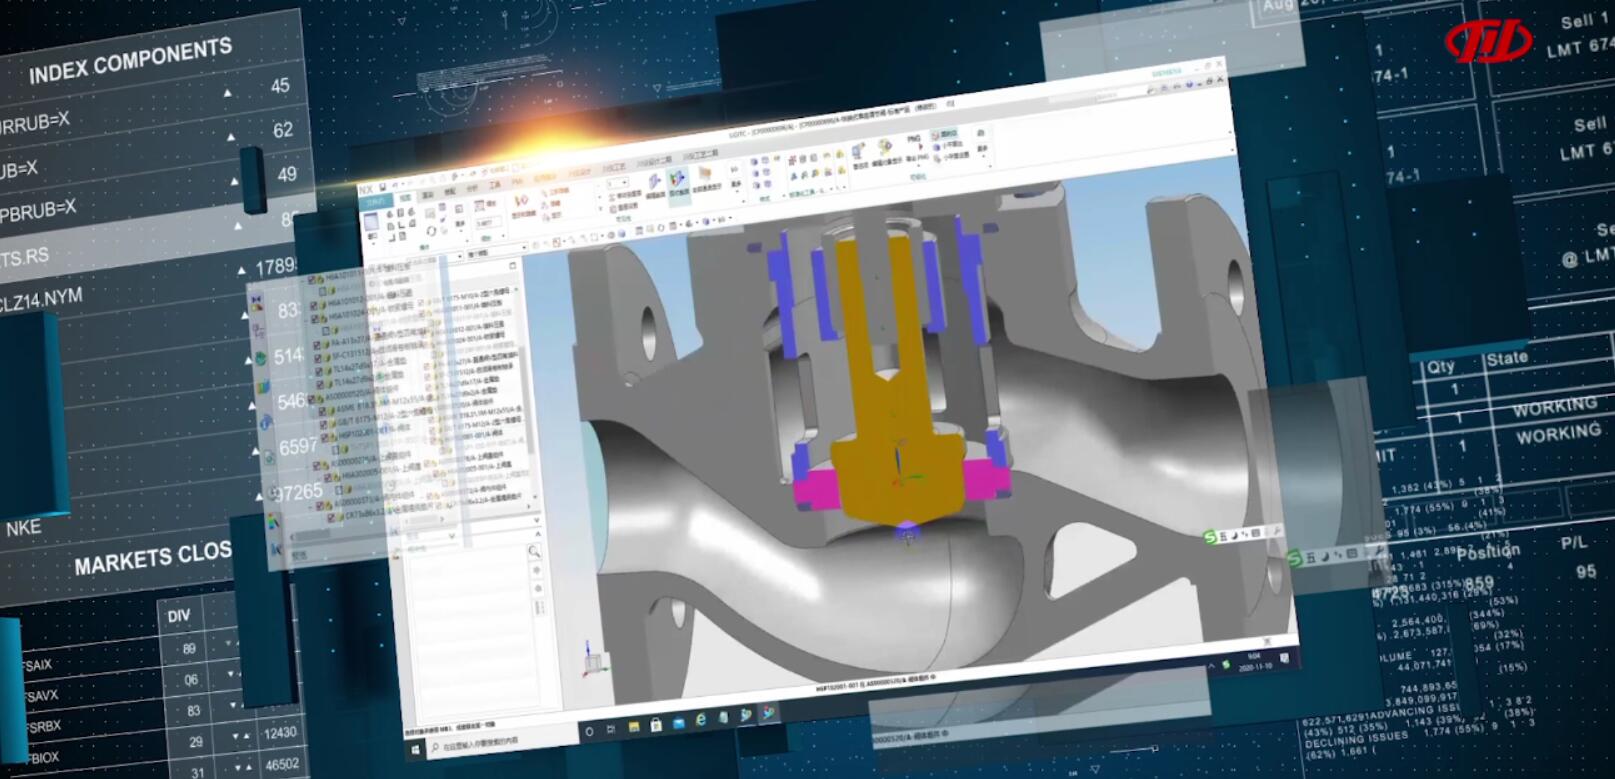Click the Windows Start button

pos(416,748)
